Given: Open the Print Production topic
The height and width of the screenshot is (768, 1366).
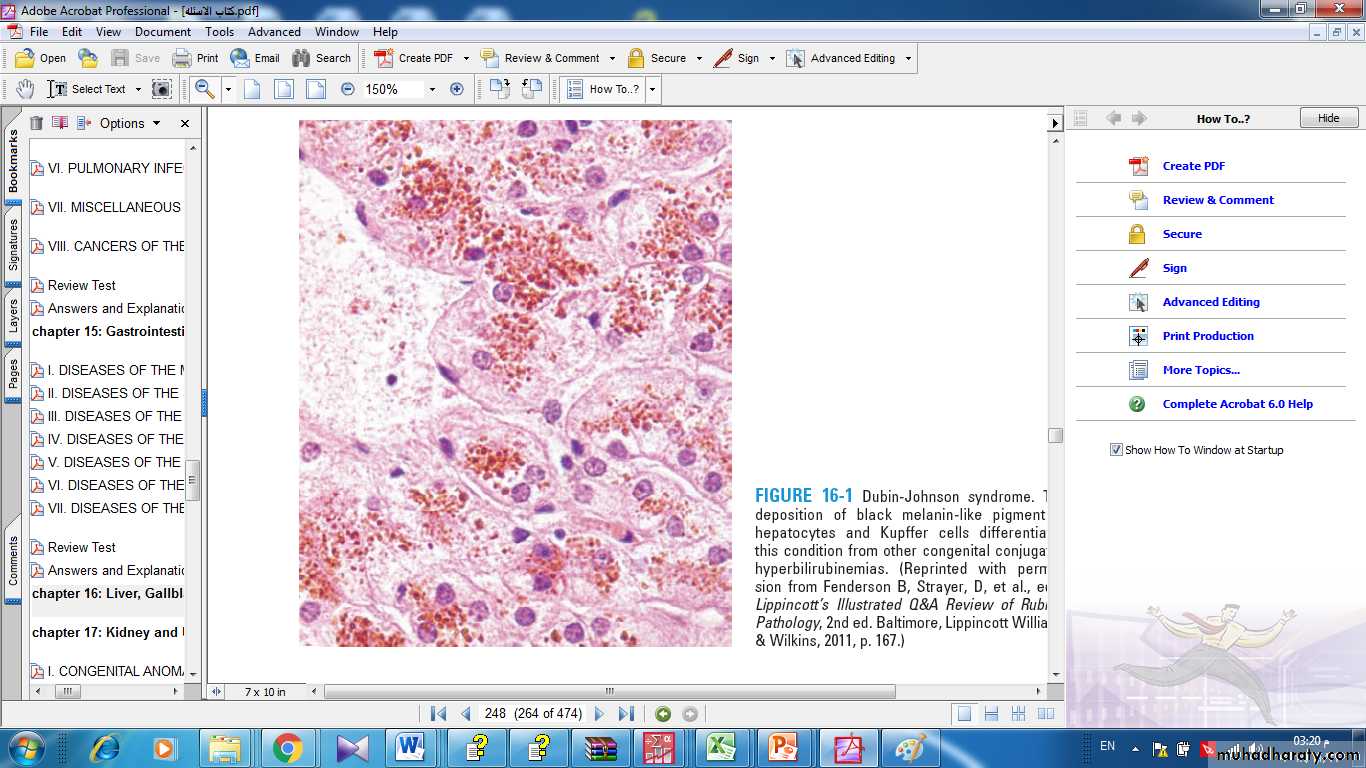Looking at the screenshot, I should [x=1207, y=336].
